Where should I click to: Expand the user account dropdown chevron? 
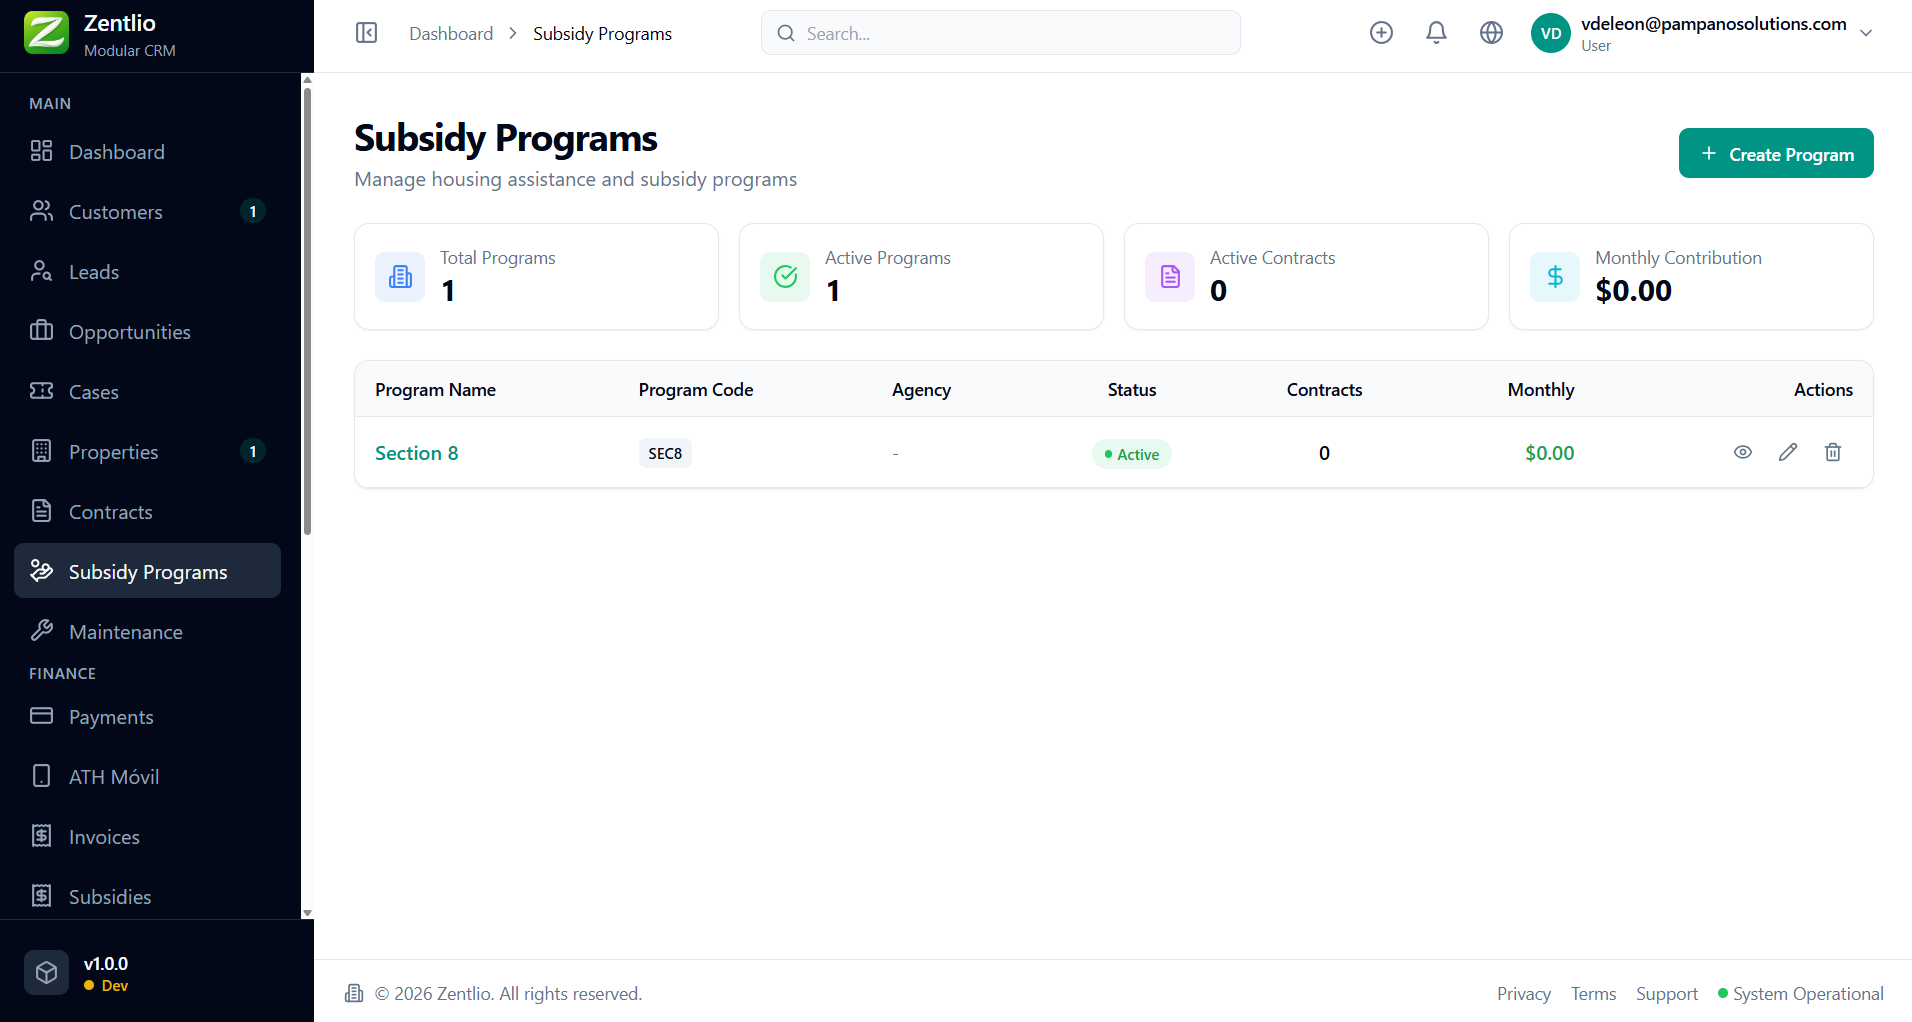click(1866, 33)
